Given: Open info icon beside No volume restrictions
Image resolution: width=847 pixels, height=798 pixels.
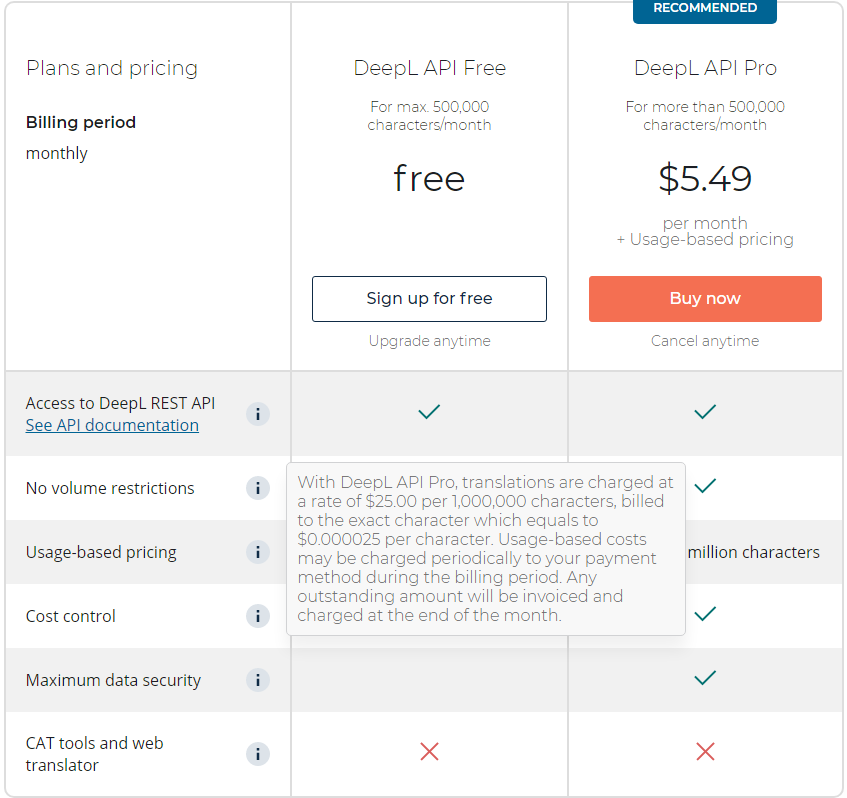Looking at the screenshot, I should tap(258, 488).
